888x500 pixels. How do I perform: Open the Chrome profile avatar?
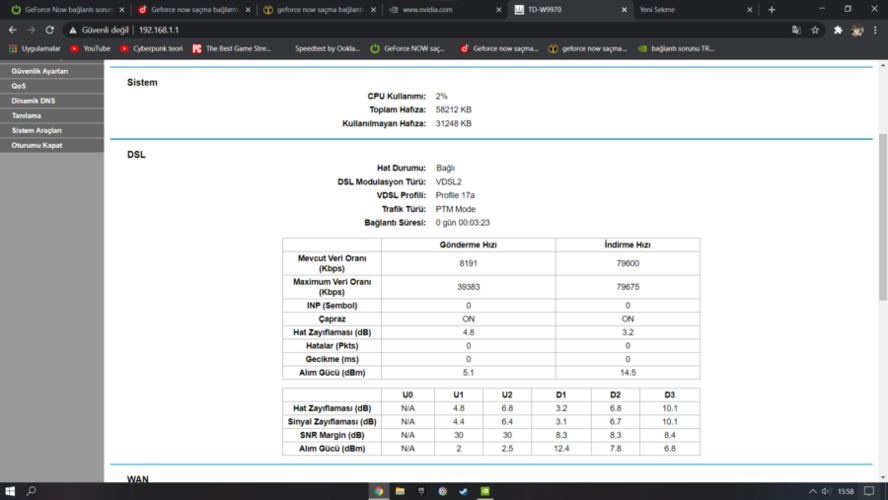coord(857,30)
